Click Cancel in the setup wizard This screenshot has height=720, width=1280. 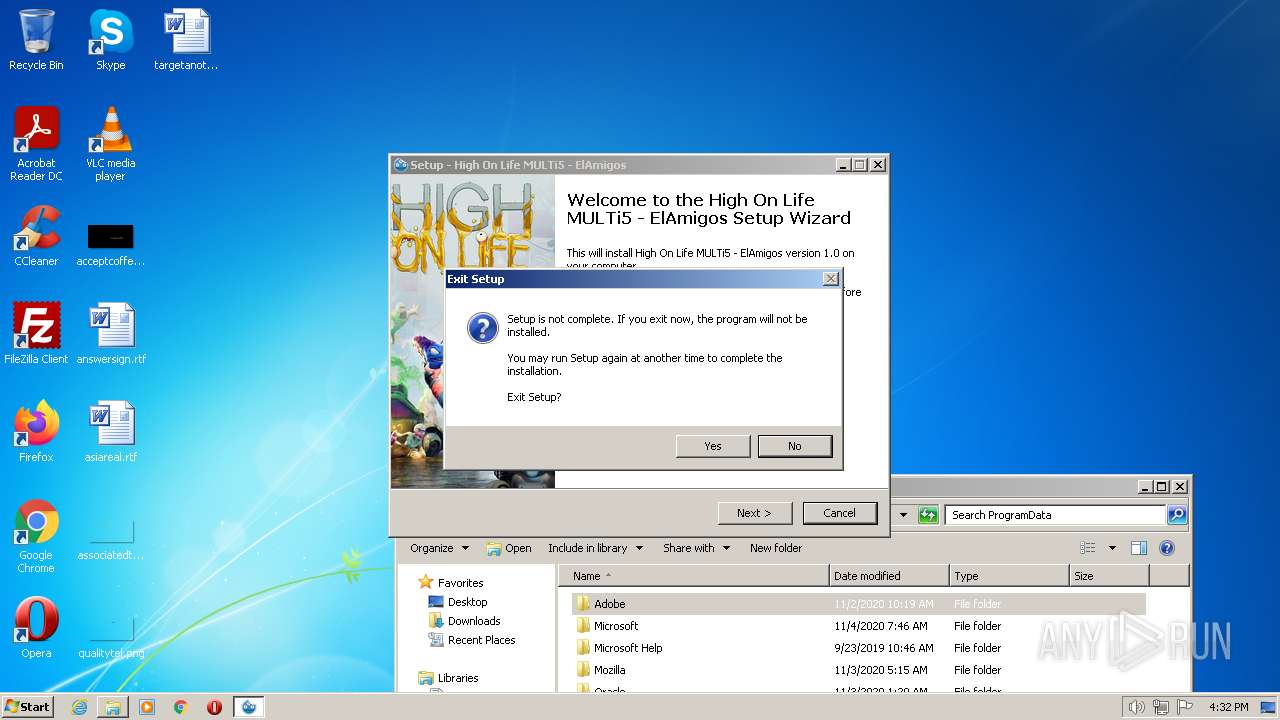click(x=840, y=513)
